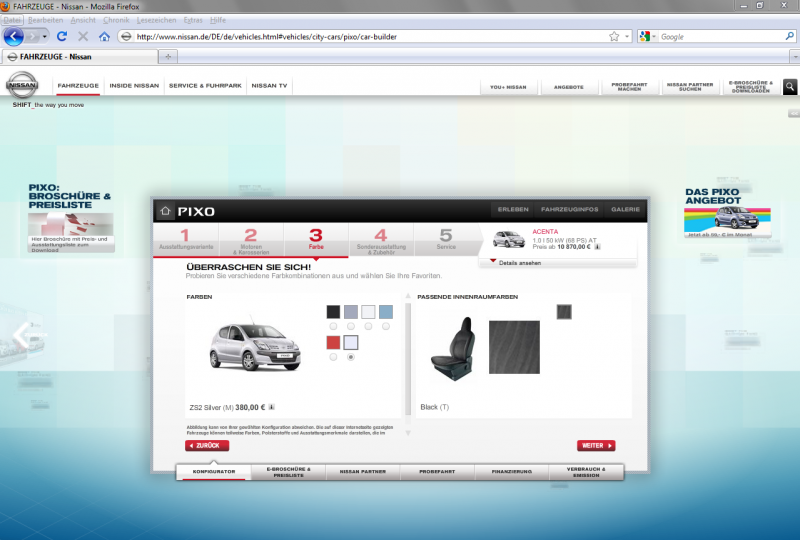The image size is (800, 540).
Task: Collapse the side panel with double-arrow icon
Action: (793, 113)
